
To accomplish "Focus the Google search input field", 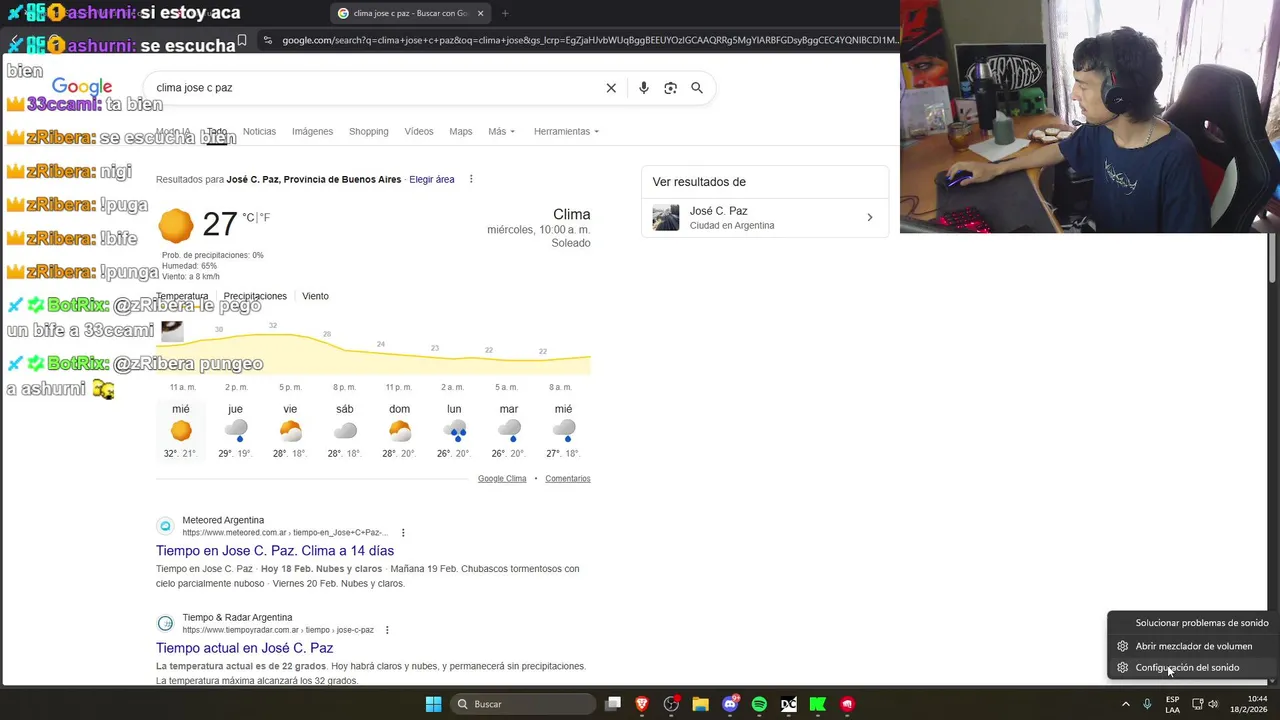I will (375, 88).
